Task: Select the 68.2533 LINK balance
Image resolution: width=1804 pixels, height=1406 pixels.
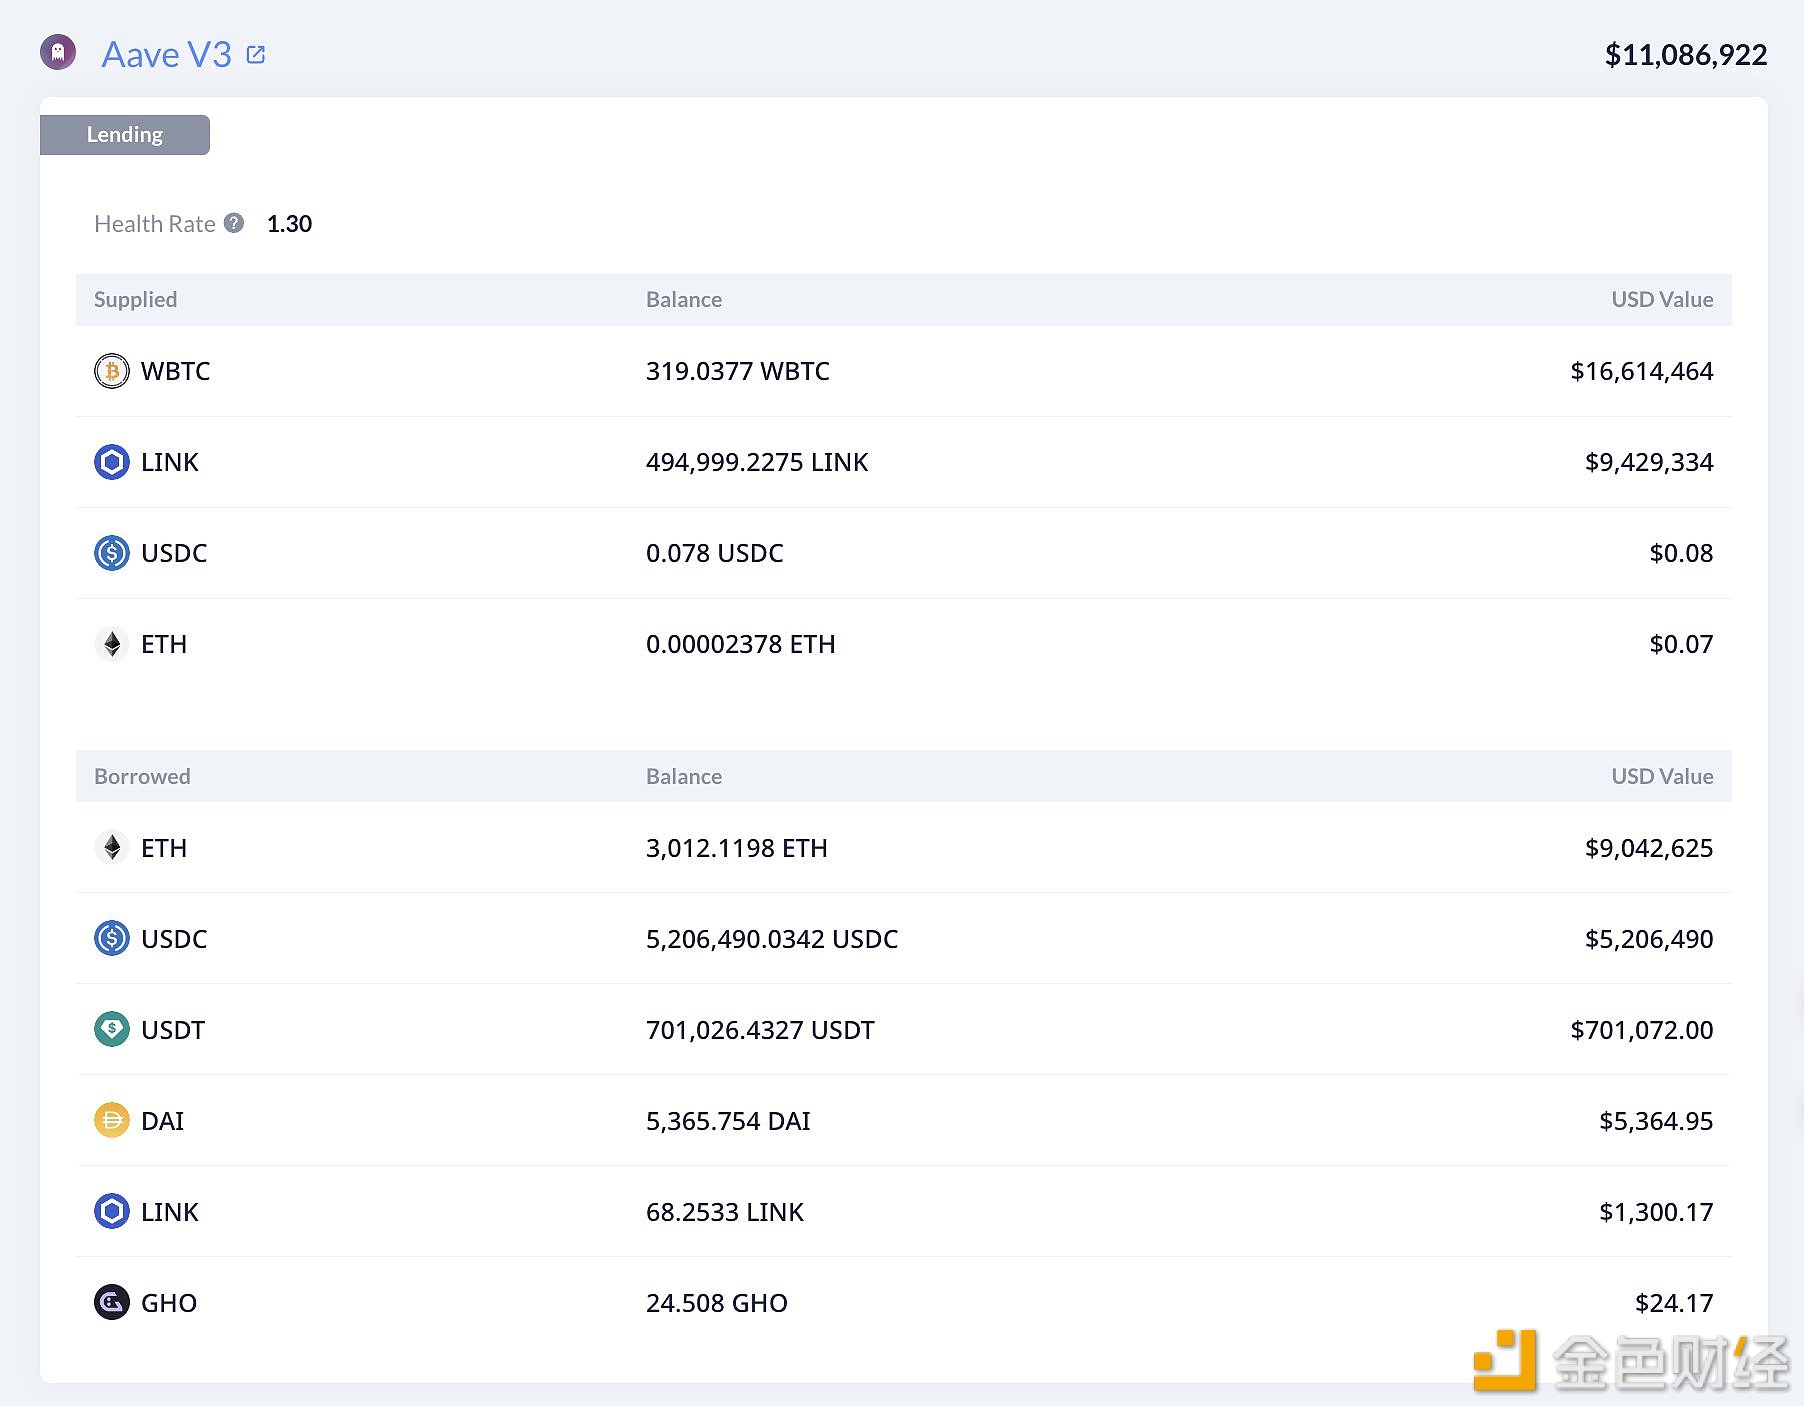Action: pos(725,1212)
